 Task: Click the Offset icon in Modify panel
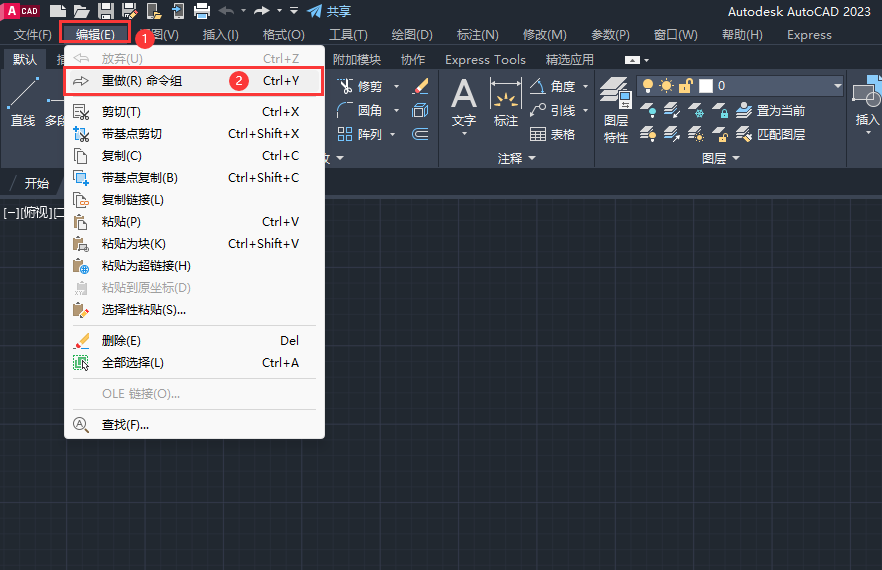[x=420, y=134]
